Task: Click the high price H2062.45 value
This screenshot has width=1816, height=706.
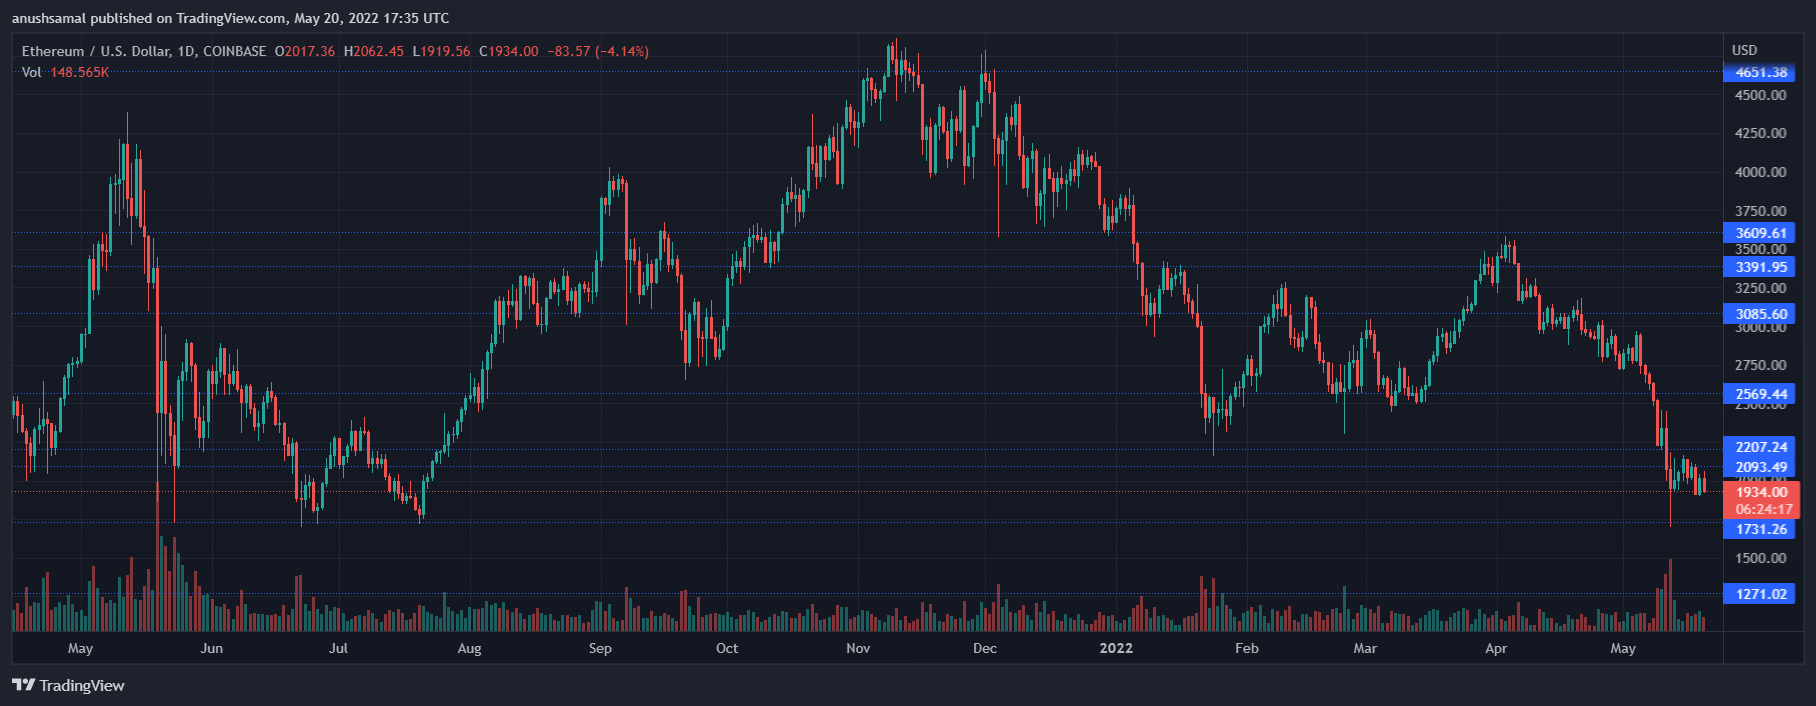Action: pyautogui.click(x=374, y=51)
